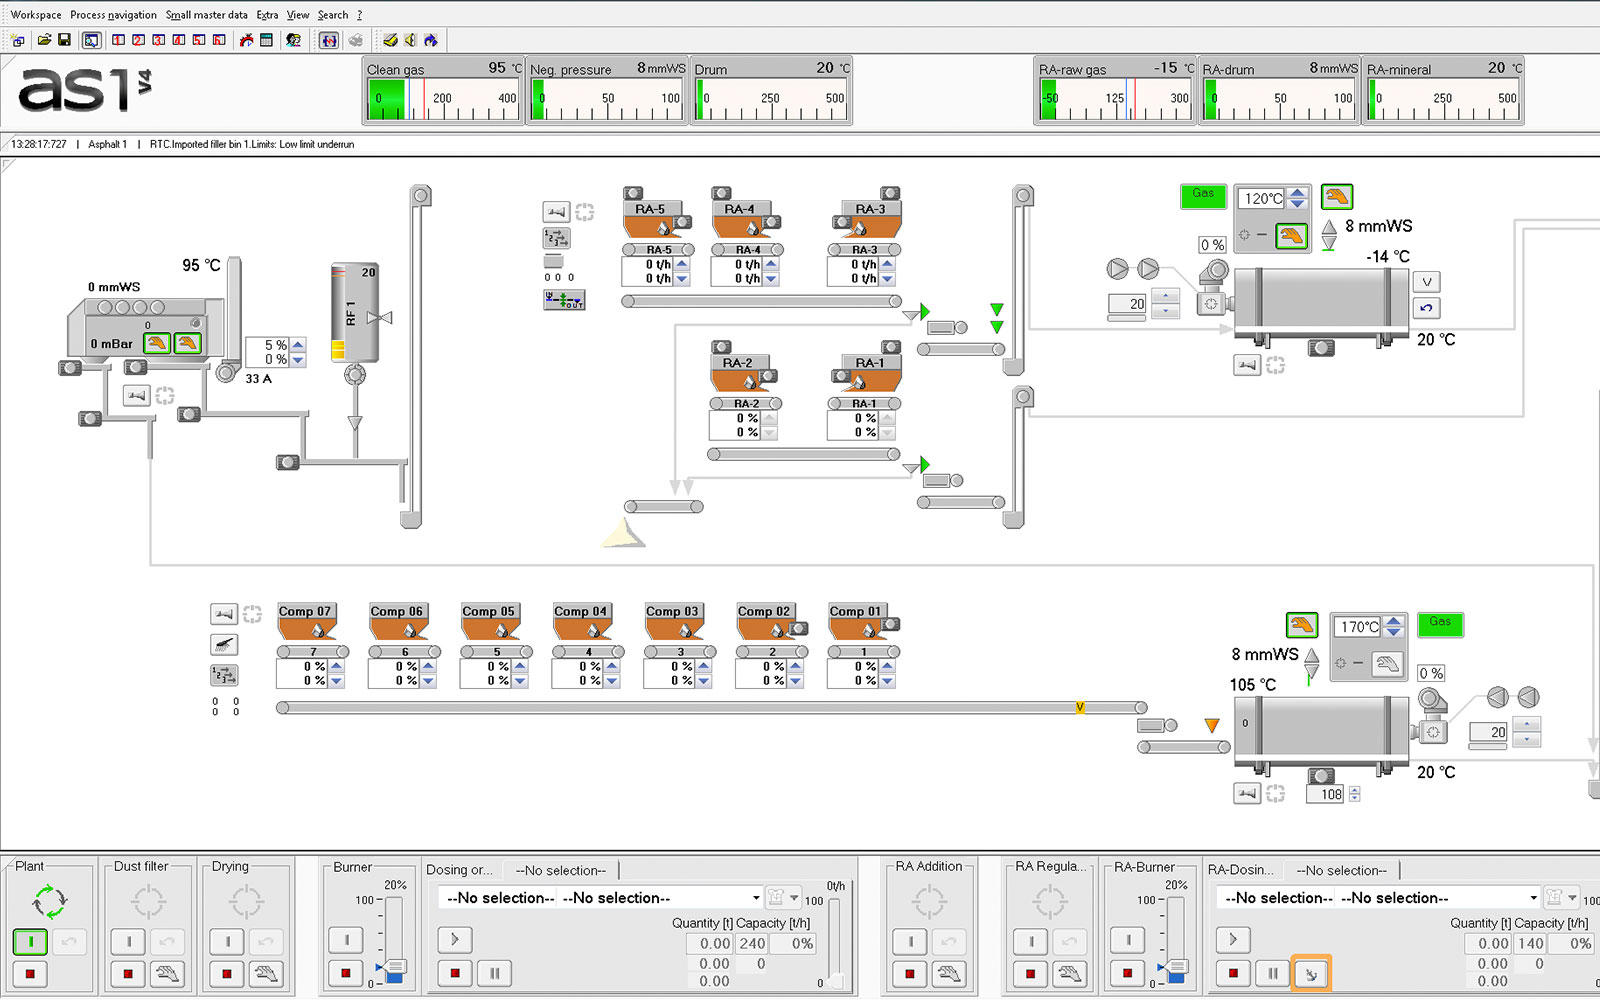1600x1000 pixels.
Task: Click the Comp 01 feed hopper
Action: click(x=858, y=622)
